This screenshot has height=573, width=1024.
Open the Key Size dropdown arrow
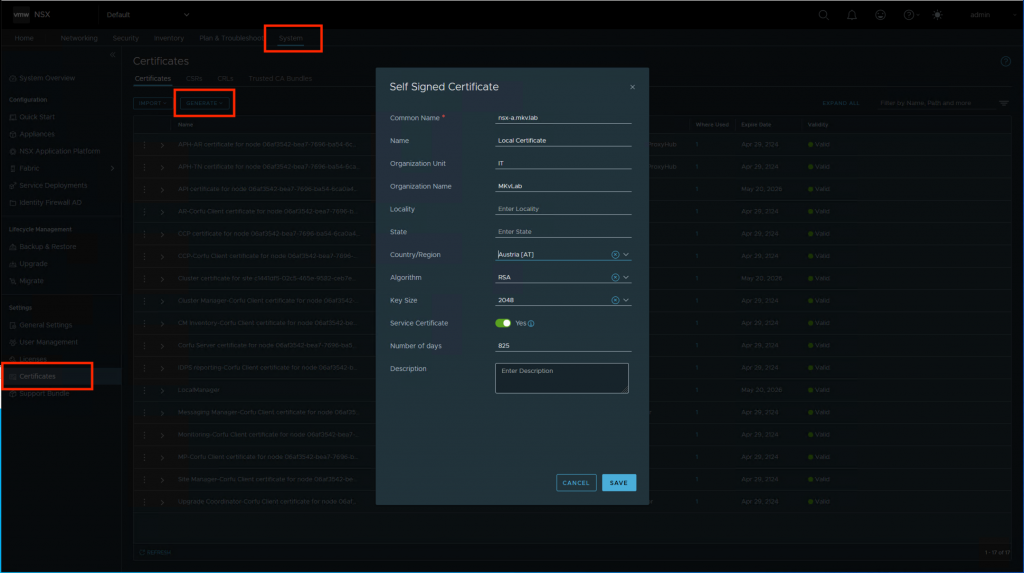[626, 300]
